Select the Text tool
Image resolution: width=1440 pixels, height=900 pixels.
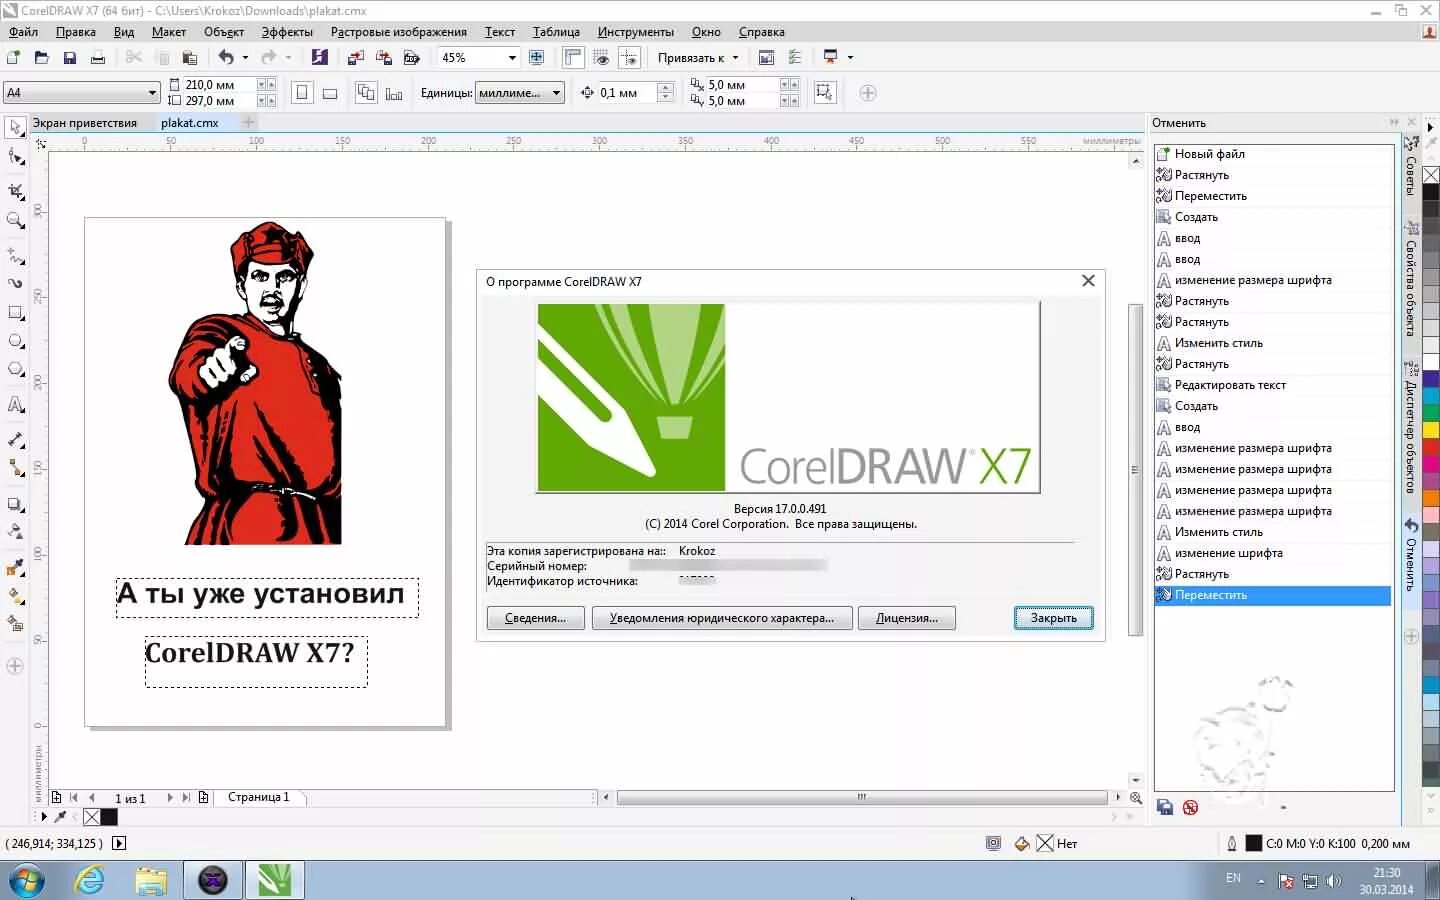coord(15,404)
